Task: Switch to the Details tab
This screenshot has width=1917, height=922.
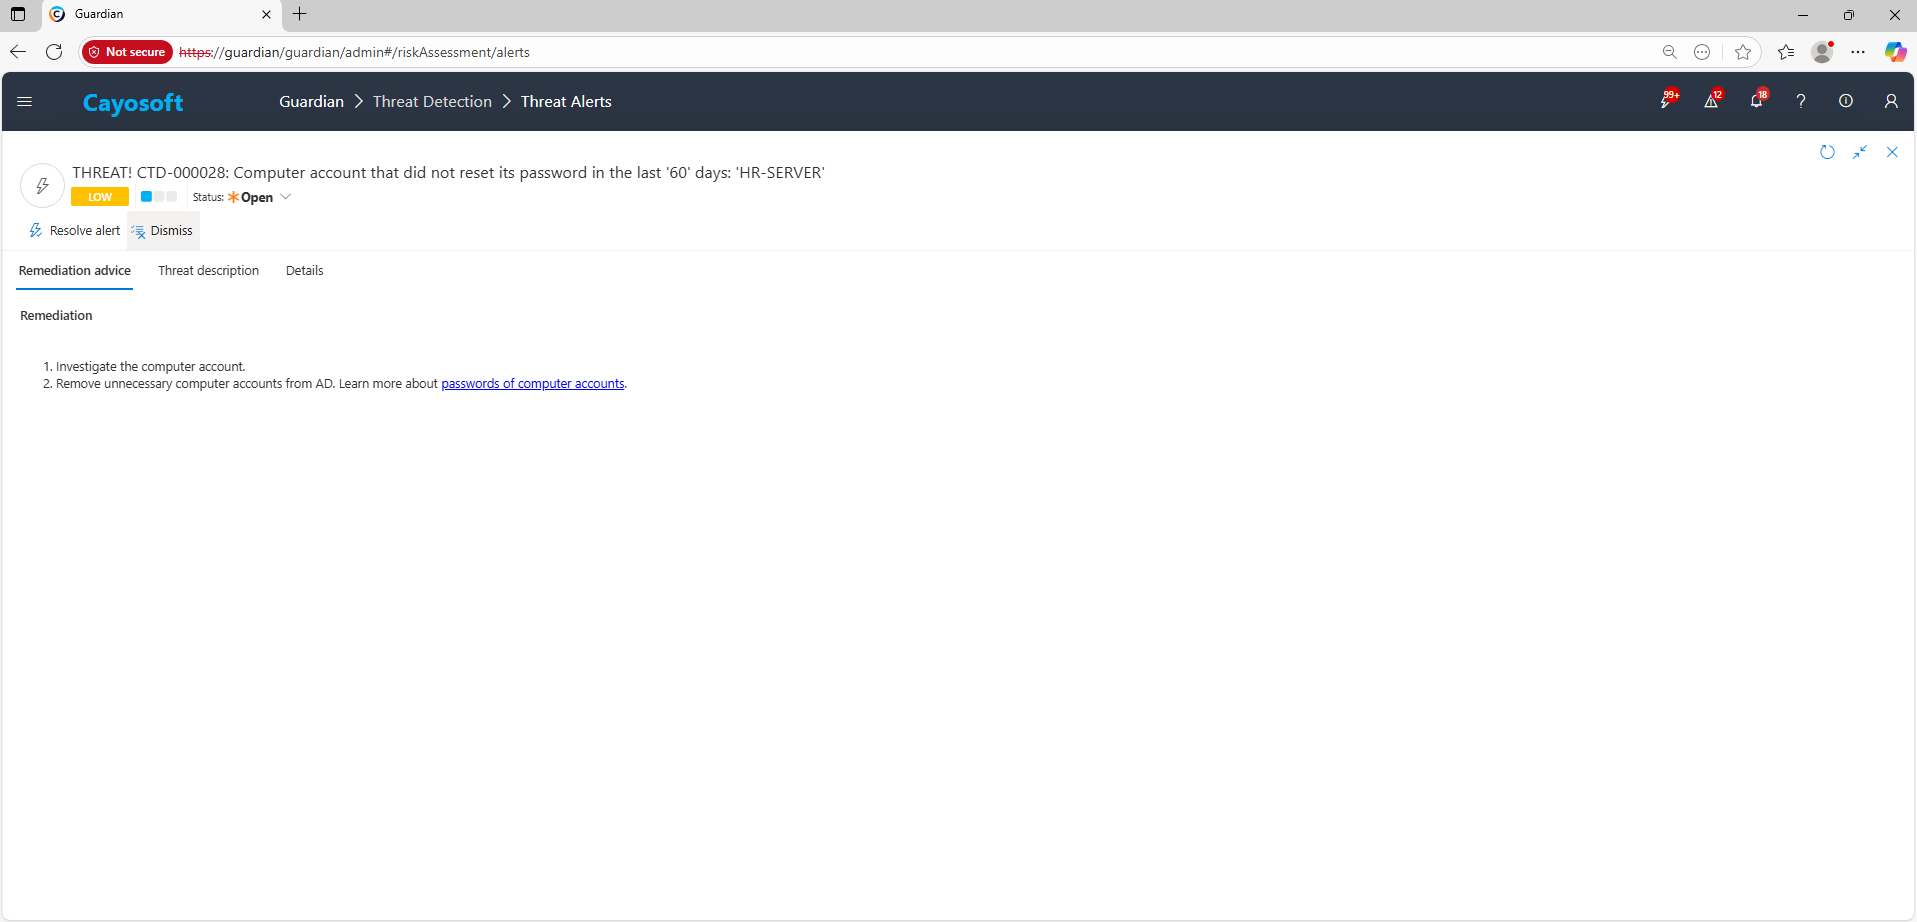Action: (x=304, y=271)
